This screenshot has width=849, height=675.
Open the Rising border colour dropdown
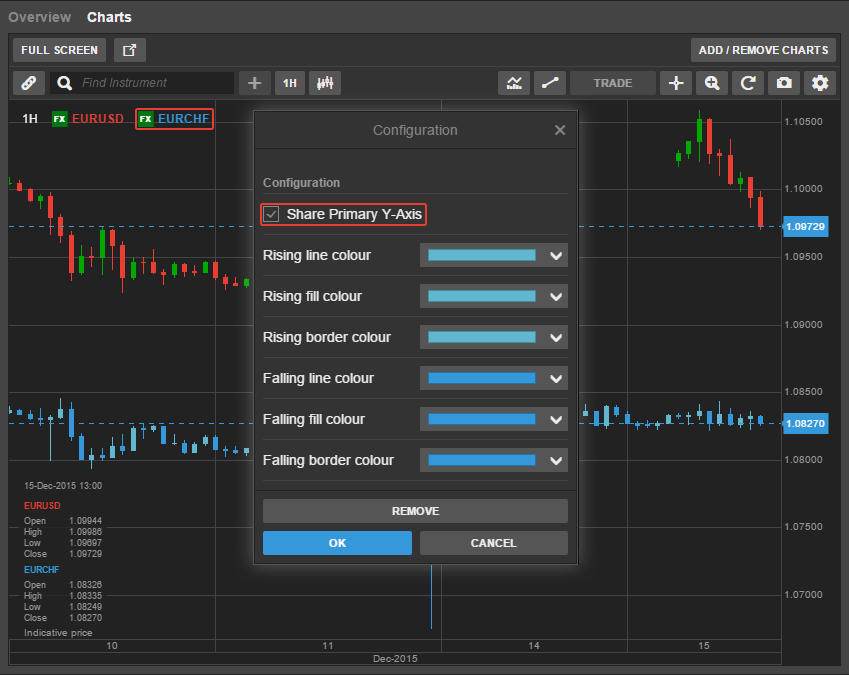click(557, 338)
